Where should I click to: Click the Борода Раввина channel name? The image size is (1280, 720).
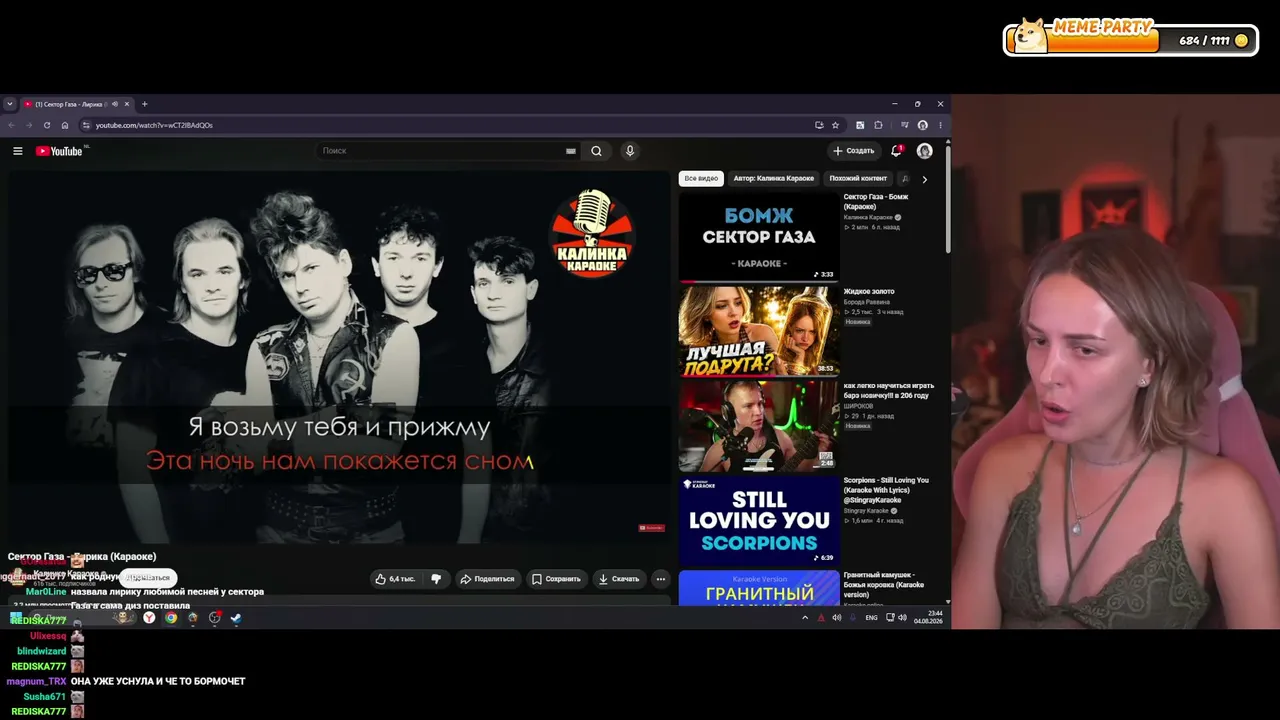867,302
